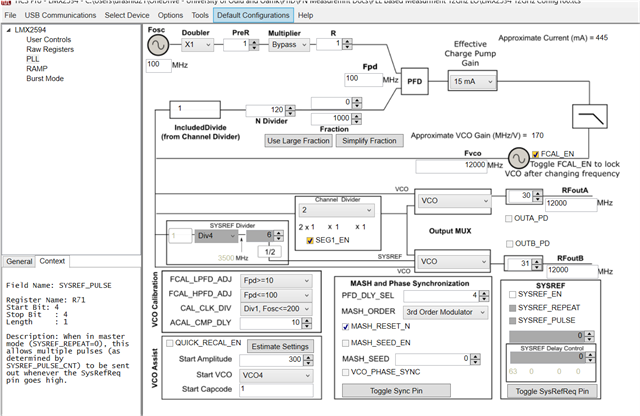Click the RFoutA power stepper

click(x=538, y=196)
